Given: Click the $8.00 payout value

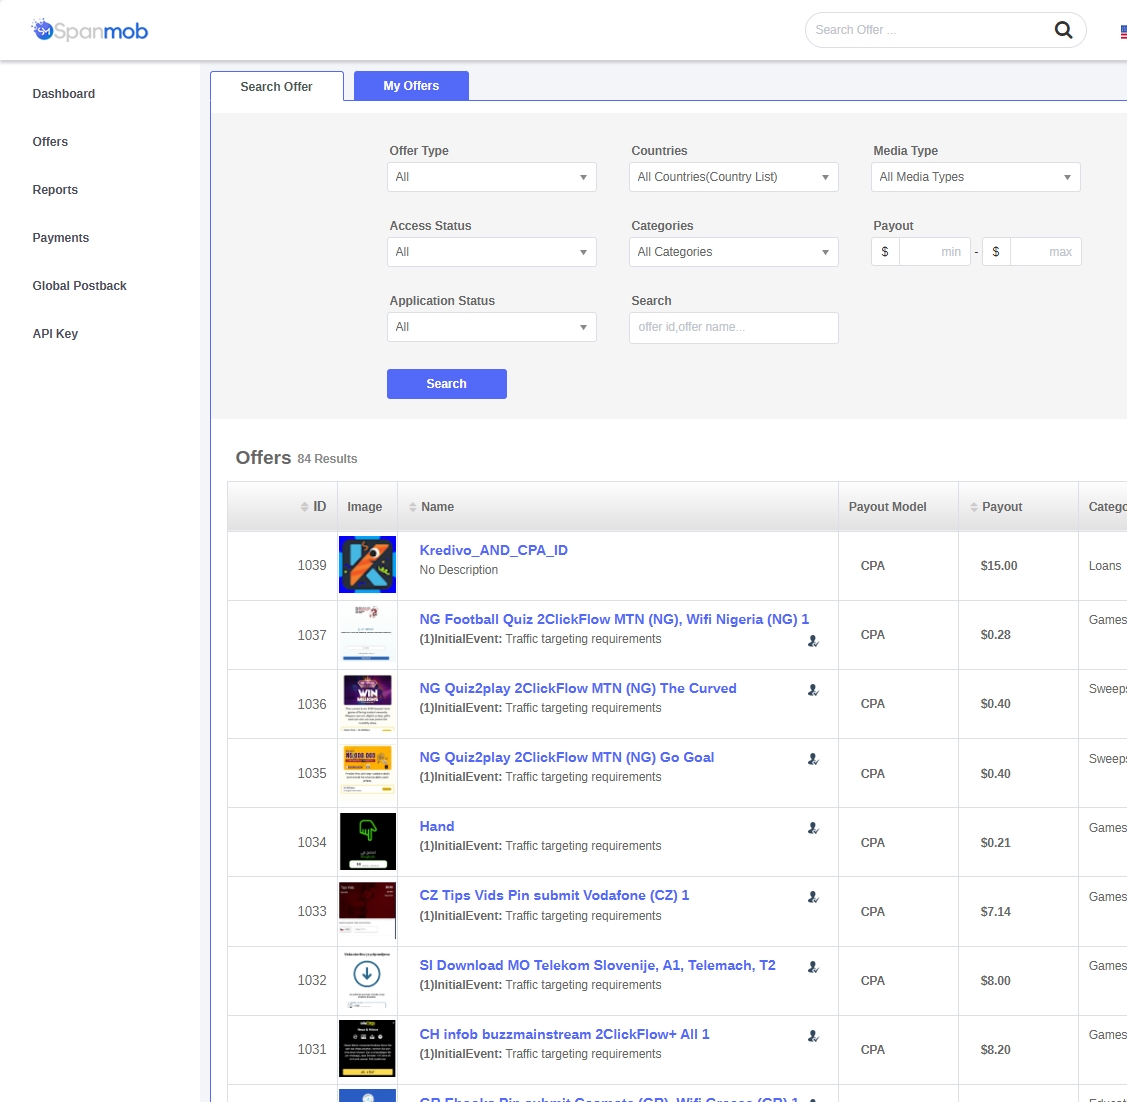Looking at the screenshot, I should tap(995, 981).
